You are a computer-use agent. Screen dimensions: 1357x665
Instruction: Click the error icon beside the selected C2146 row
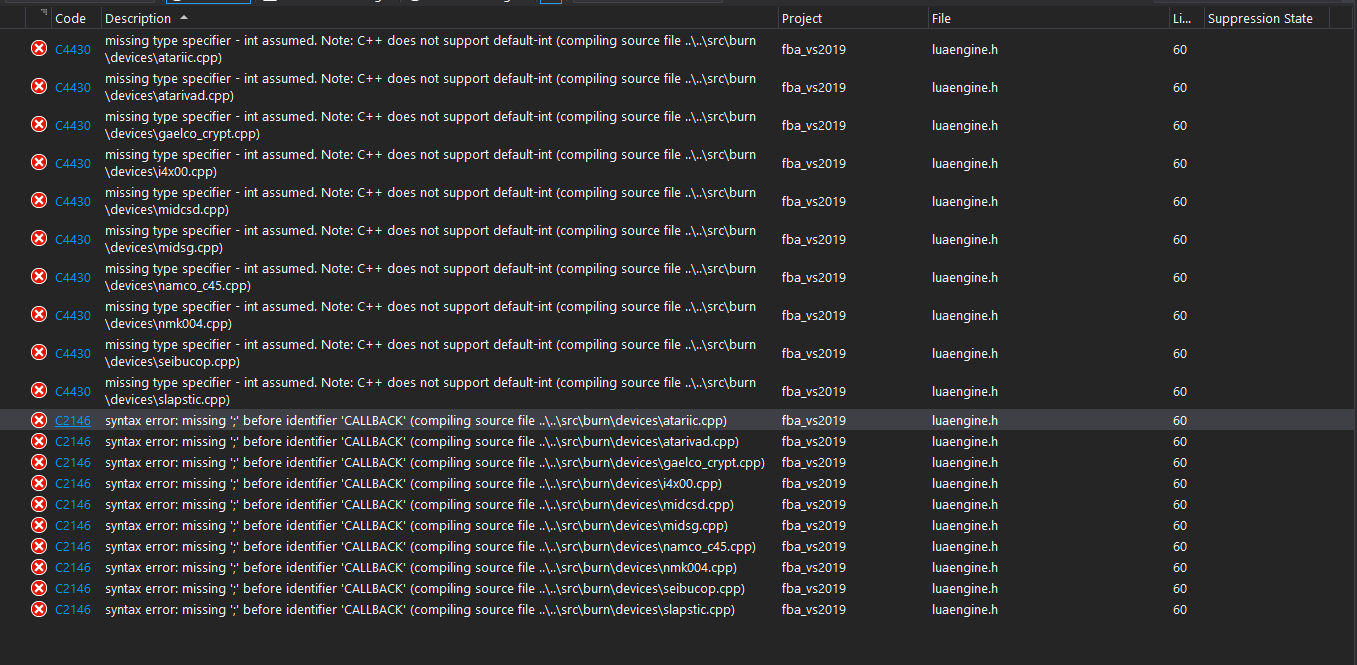(x=38, y=419)
